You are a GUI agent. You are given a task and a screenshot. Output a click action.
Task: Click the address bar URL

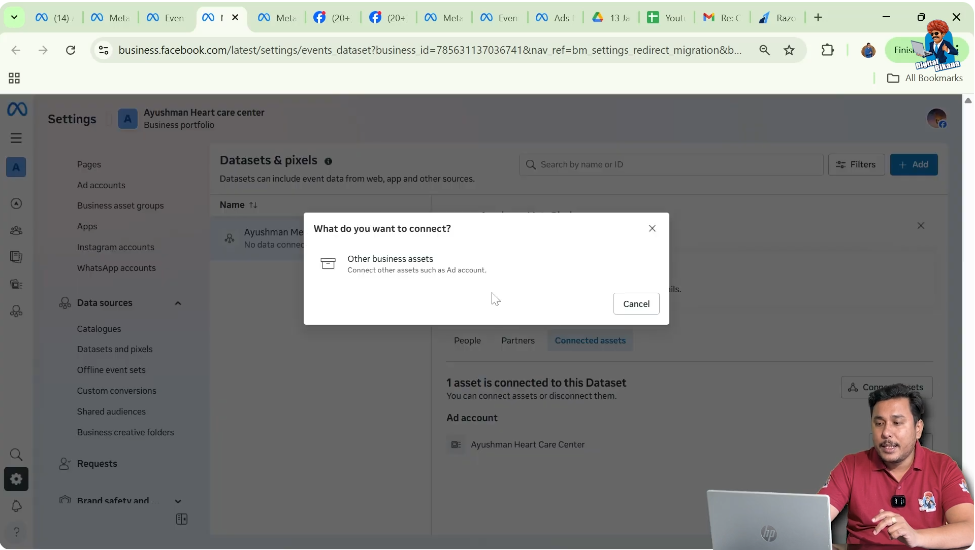[x=430, y=50]
